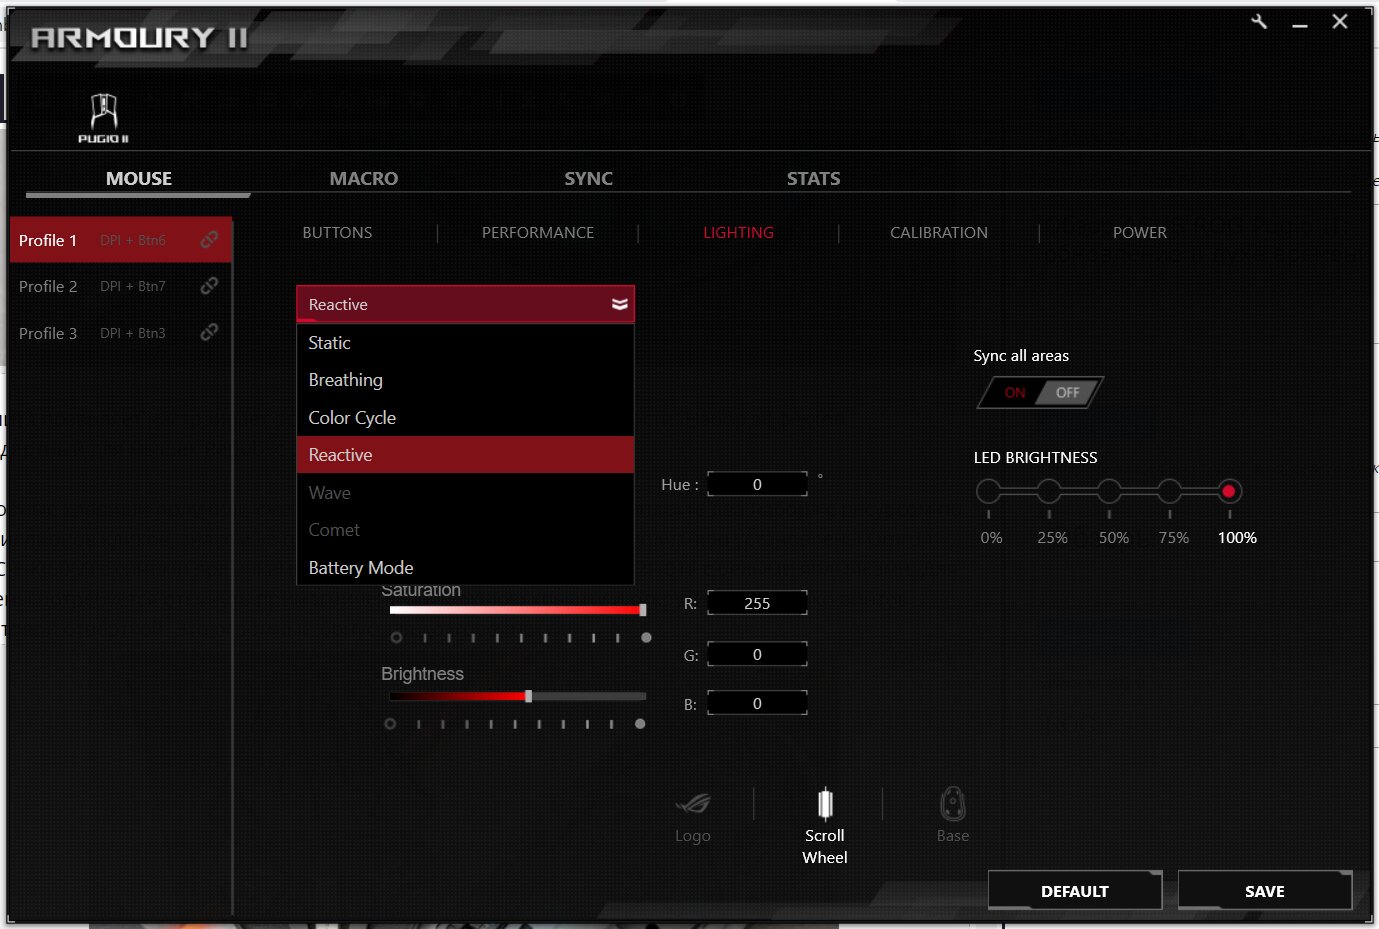Click the DPI + Btn3 shortcut text
This screenshot has height=929, width=1379.
133,333
